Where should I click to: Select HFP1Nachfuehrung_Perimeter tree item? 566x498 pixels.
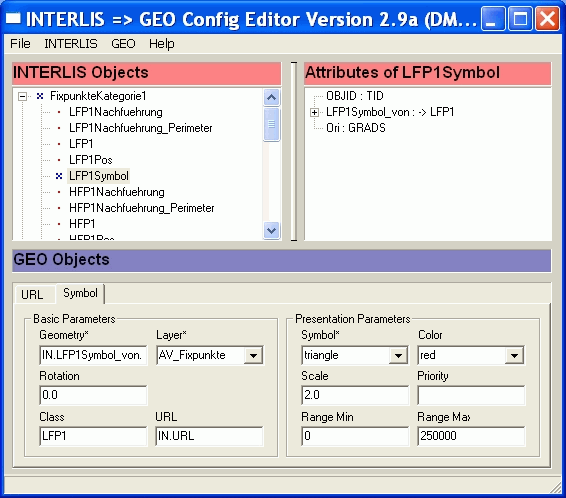point(142,208)
